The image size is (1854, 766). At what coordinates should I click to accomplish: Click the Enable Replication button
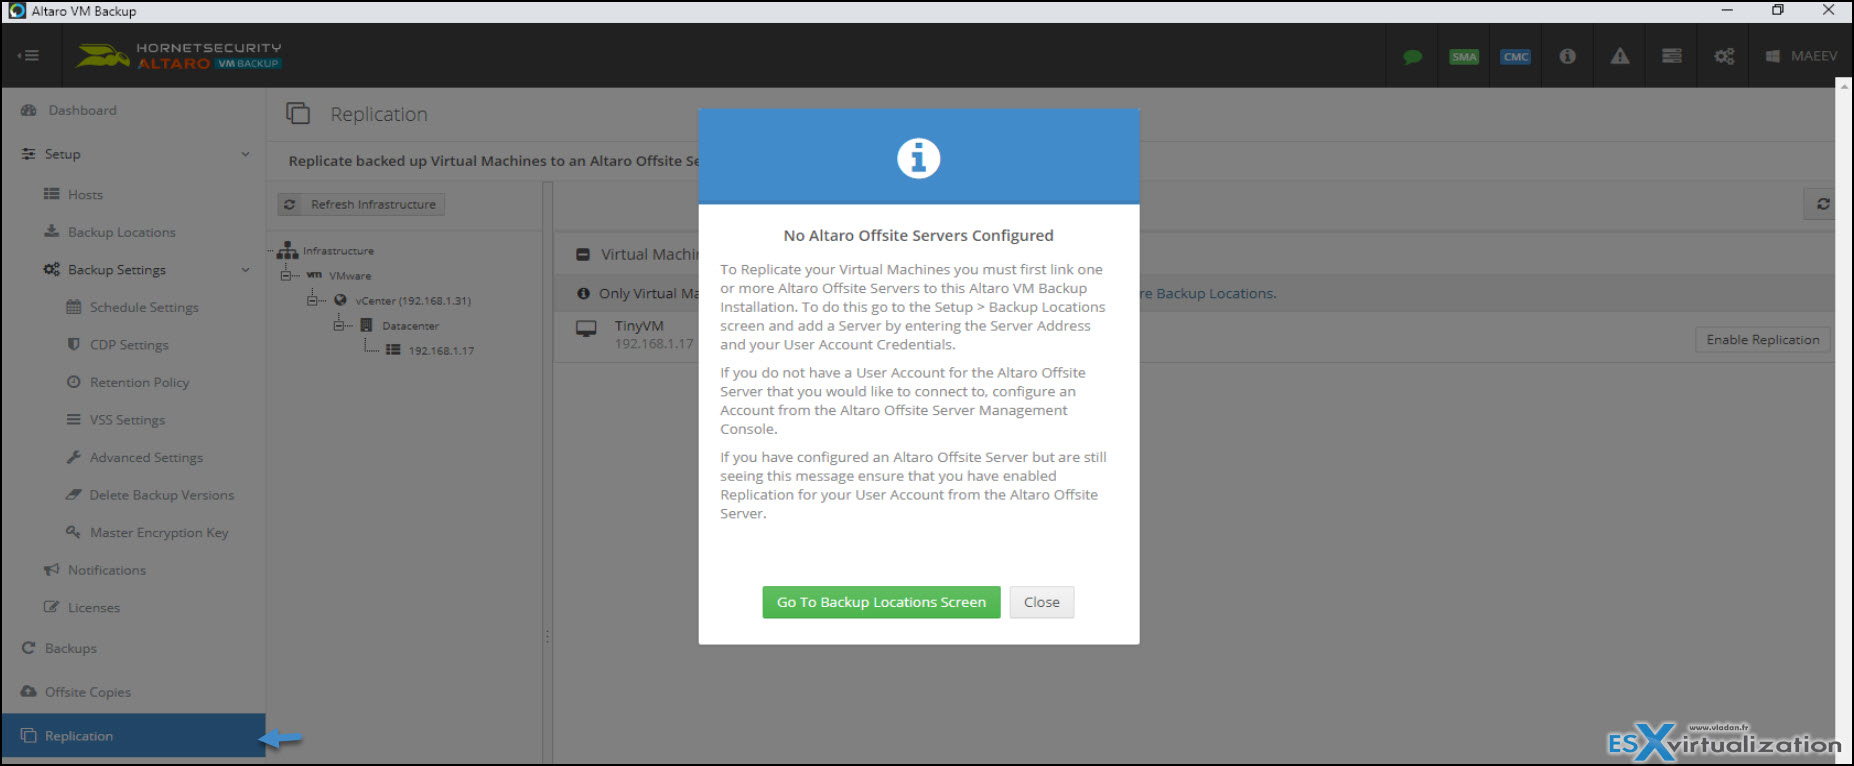1763,340
